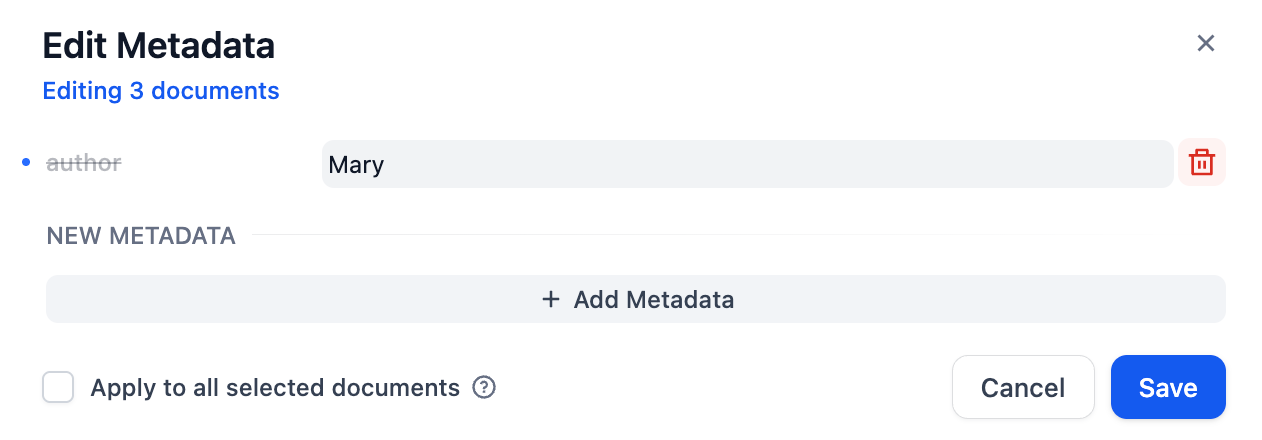Close the Edit Metadata dialog

(x=1206, y=43)
